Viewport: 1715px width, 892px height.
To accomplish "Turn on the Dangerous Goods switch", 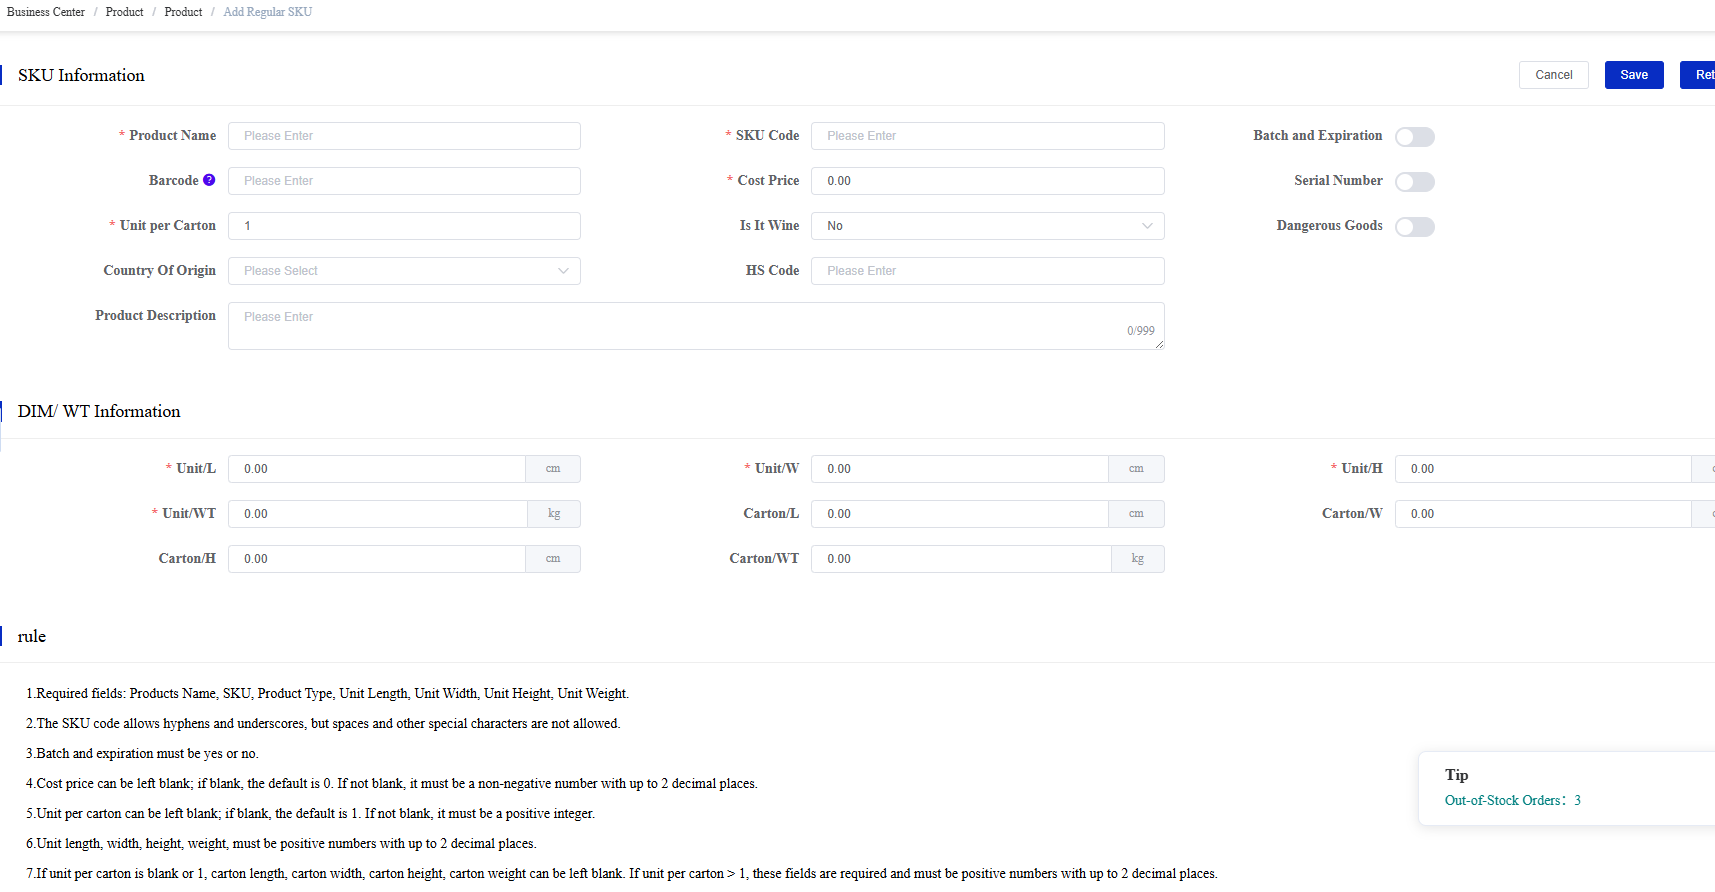I will (1414, 227).
